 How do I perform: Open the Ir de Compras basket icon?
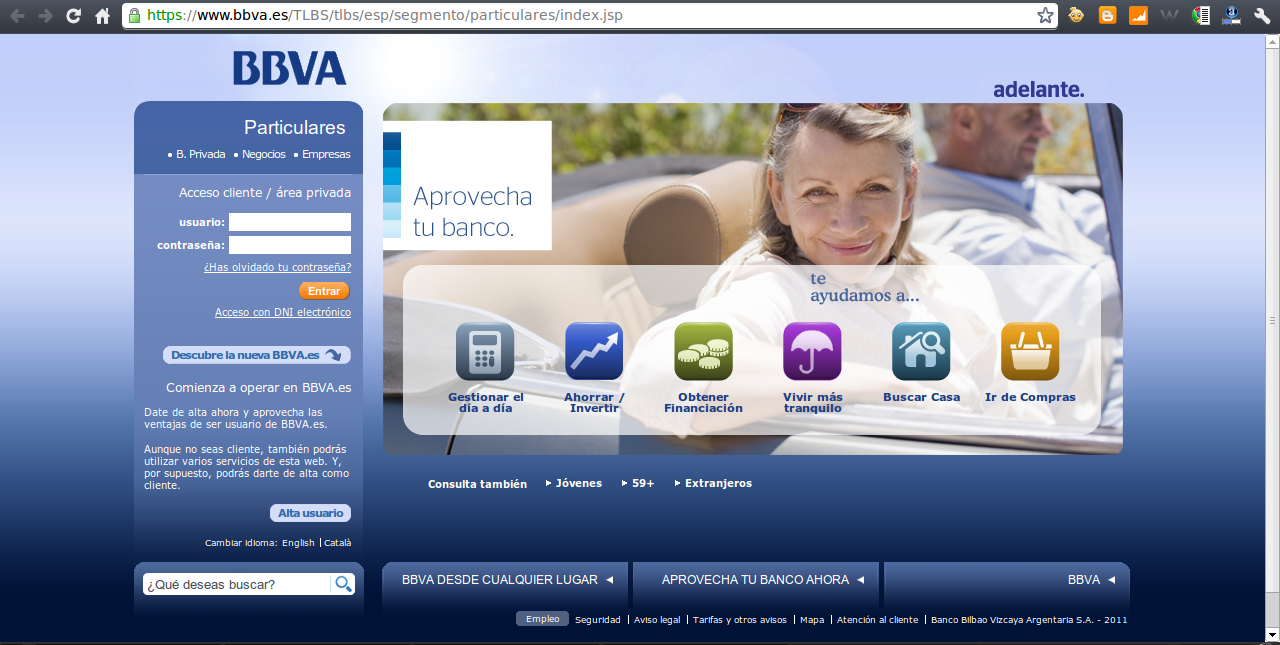coord(1030,351)
